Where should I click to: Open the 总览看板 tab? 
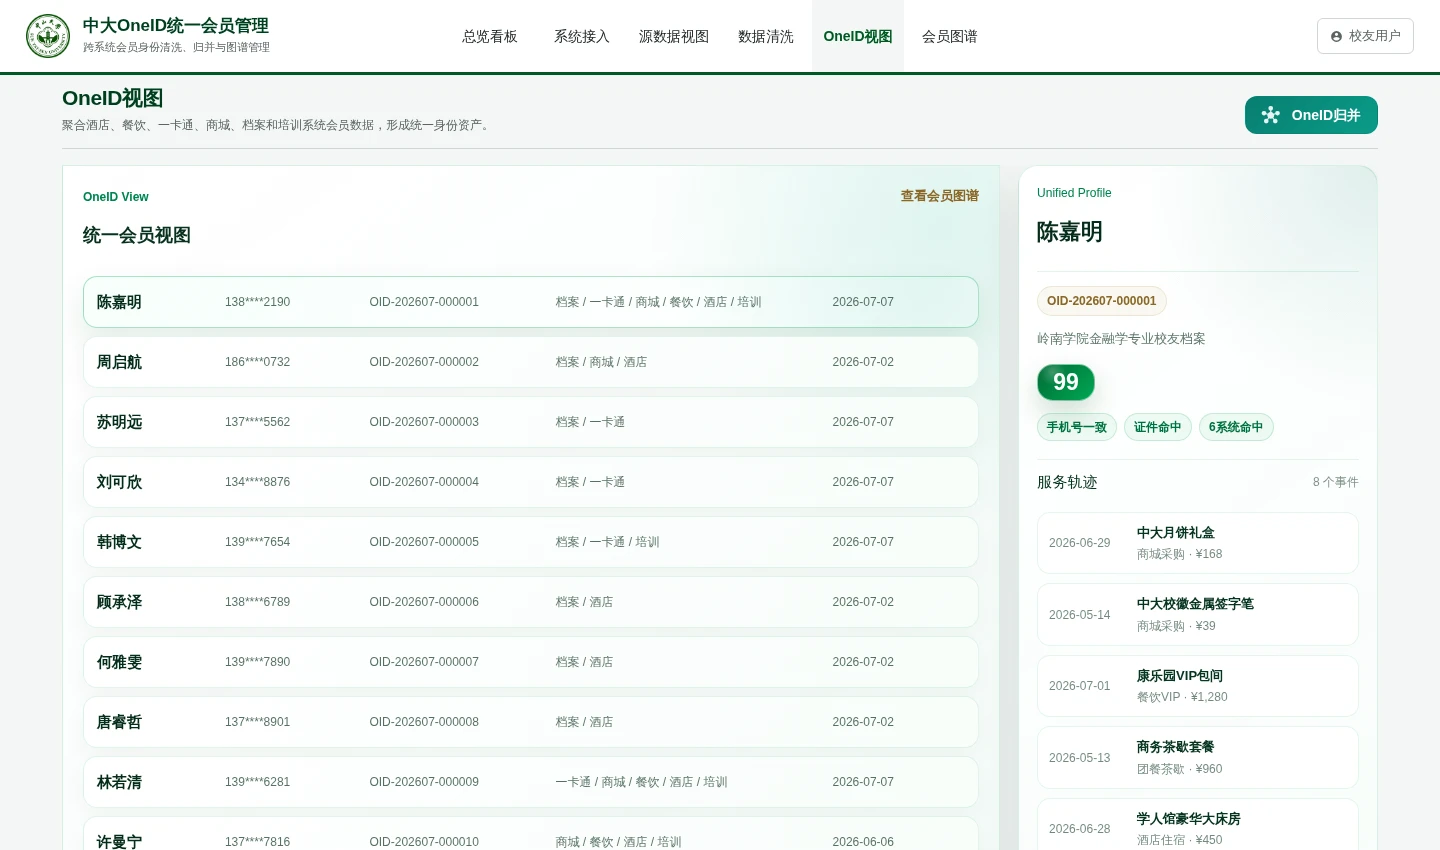(x=490, y=36)
